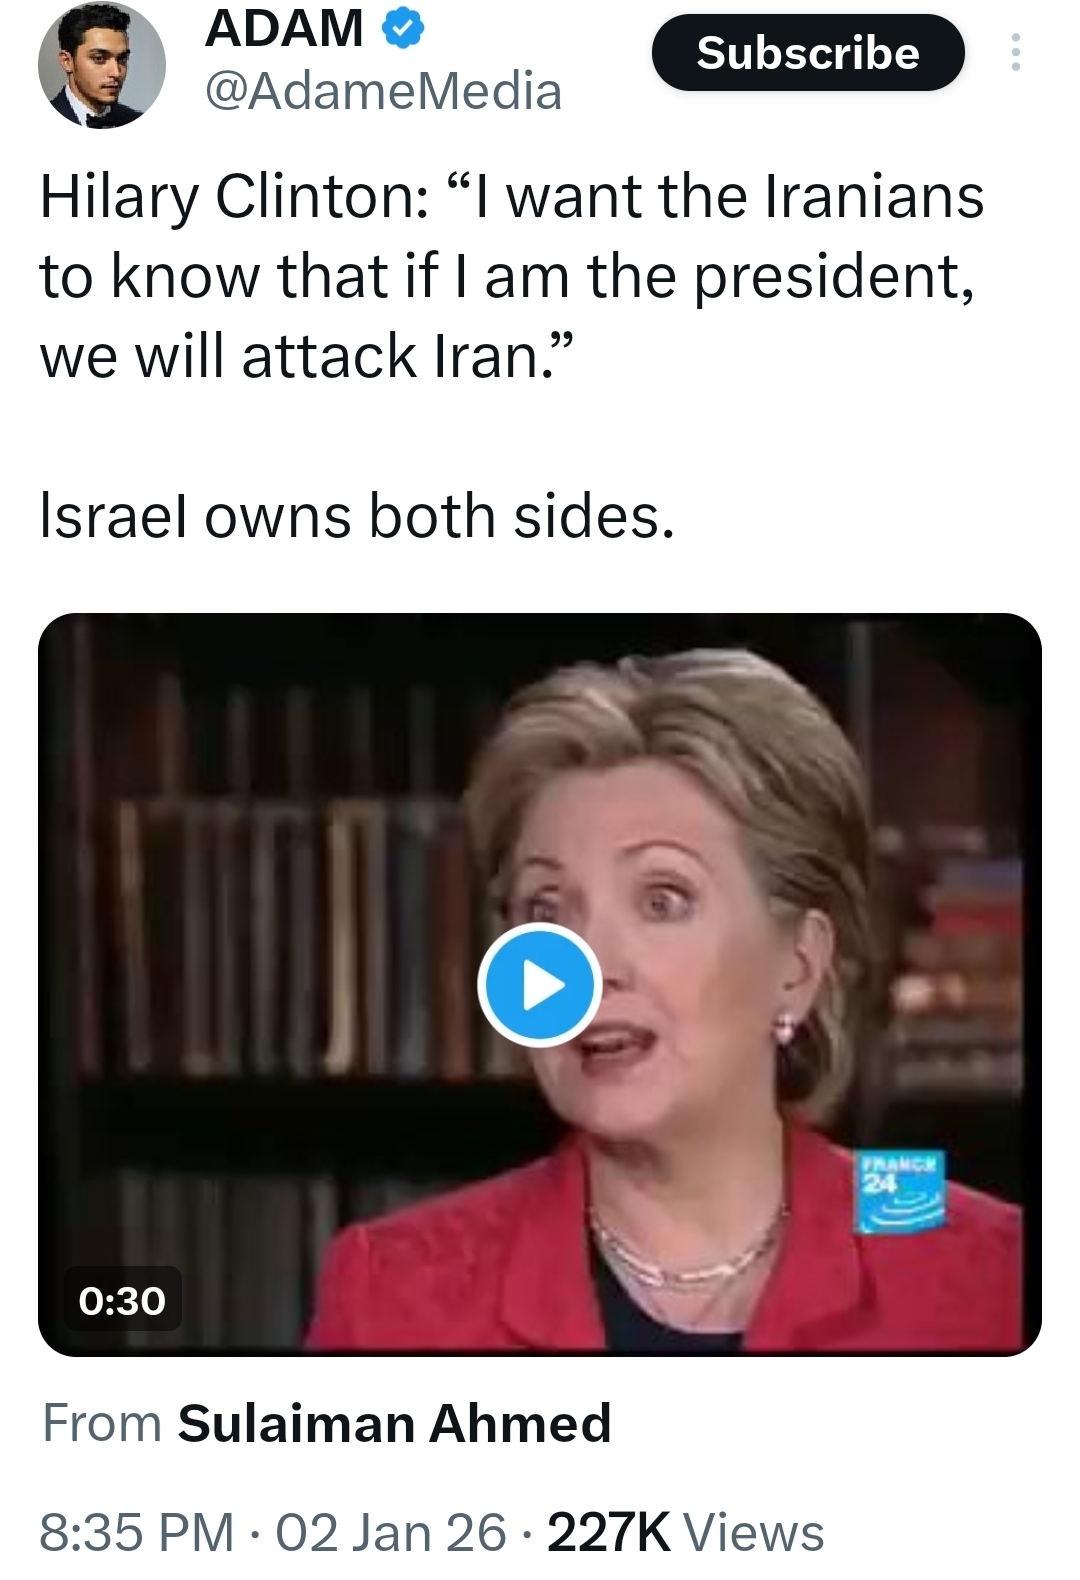The image size is (1080, 1580).
Task: Open the Sulaiman Ahmed source link
Action: (x=394, y=1423)
